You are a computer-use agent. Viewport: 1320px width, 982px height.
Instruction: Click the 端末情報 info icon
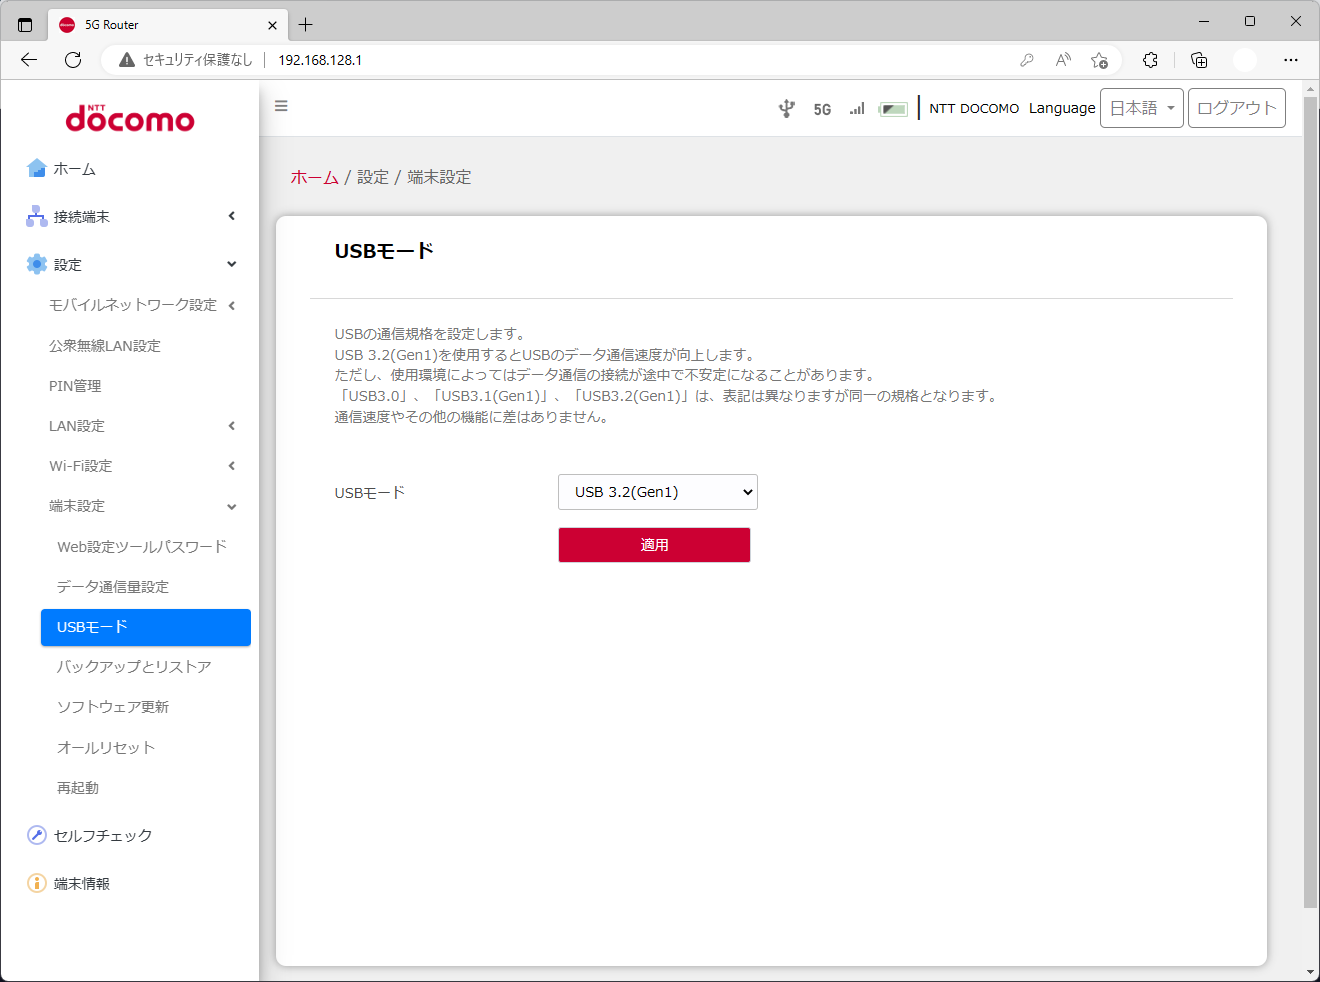click(x=36, y=883)
